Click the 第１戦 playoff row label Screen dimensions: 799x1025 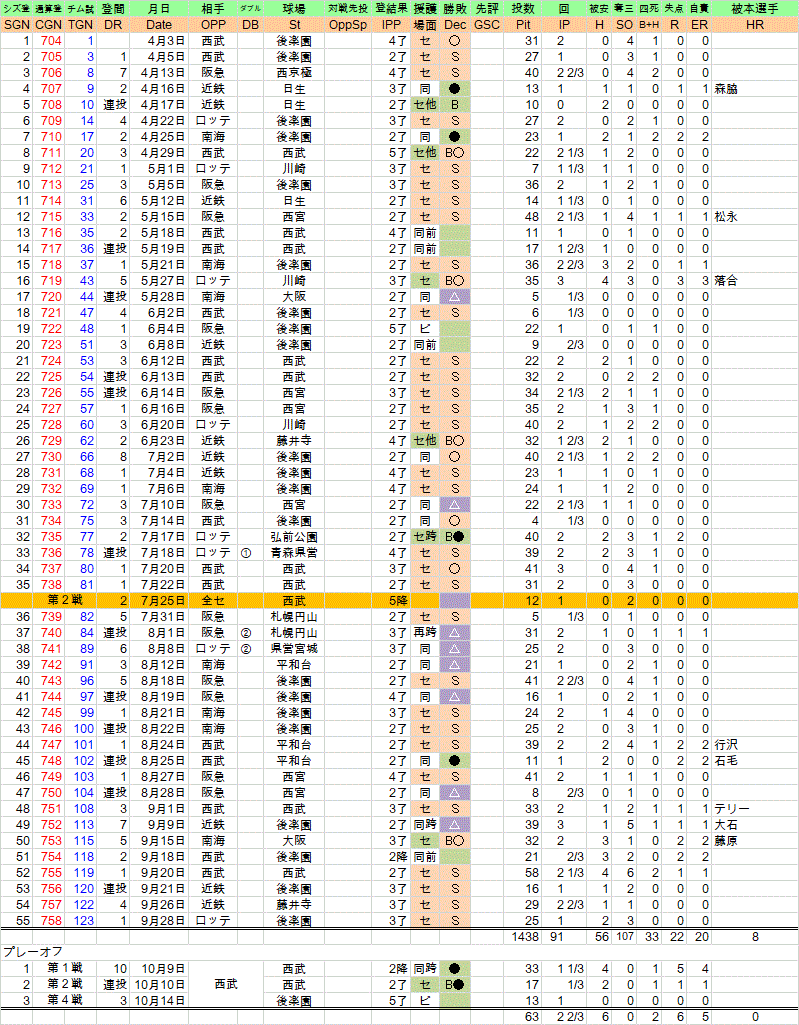coord(65,968)
